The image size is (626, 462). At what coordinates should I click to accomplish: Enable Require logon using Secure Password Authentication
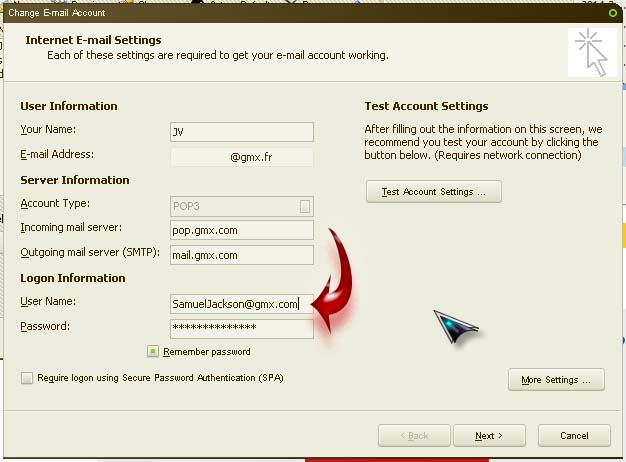26,378
